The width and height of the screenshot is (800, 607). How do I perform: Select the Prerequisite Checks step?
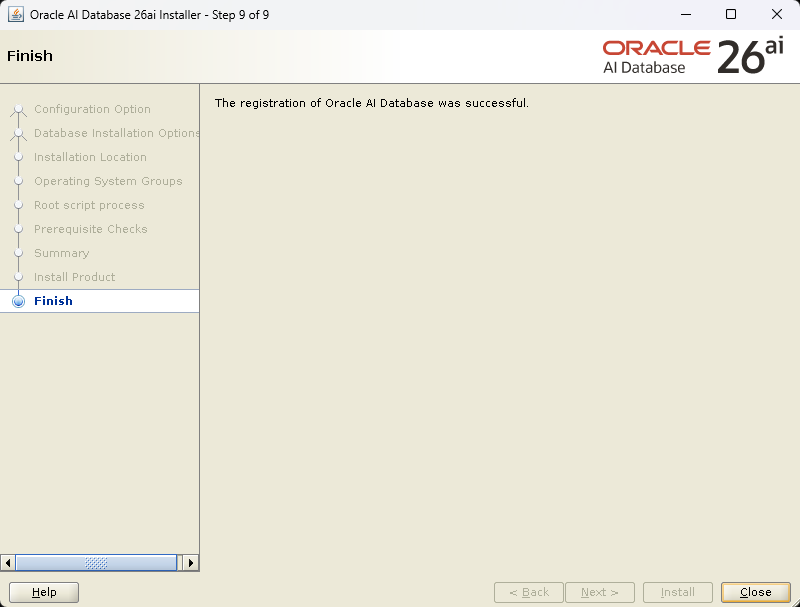[x=91, y=229]
